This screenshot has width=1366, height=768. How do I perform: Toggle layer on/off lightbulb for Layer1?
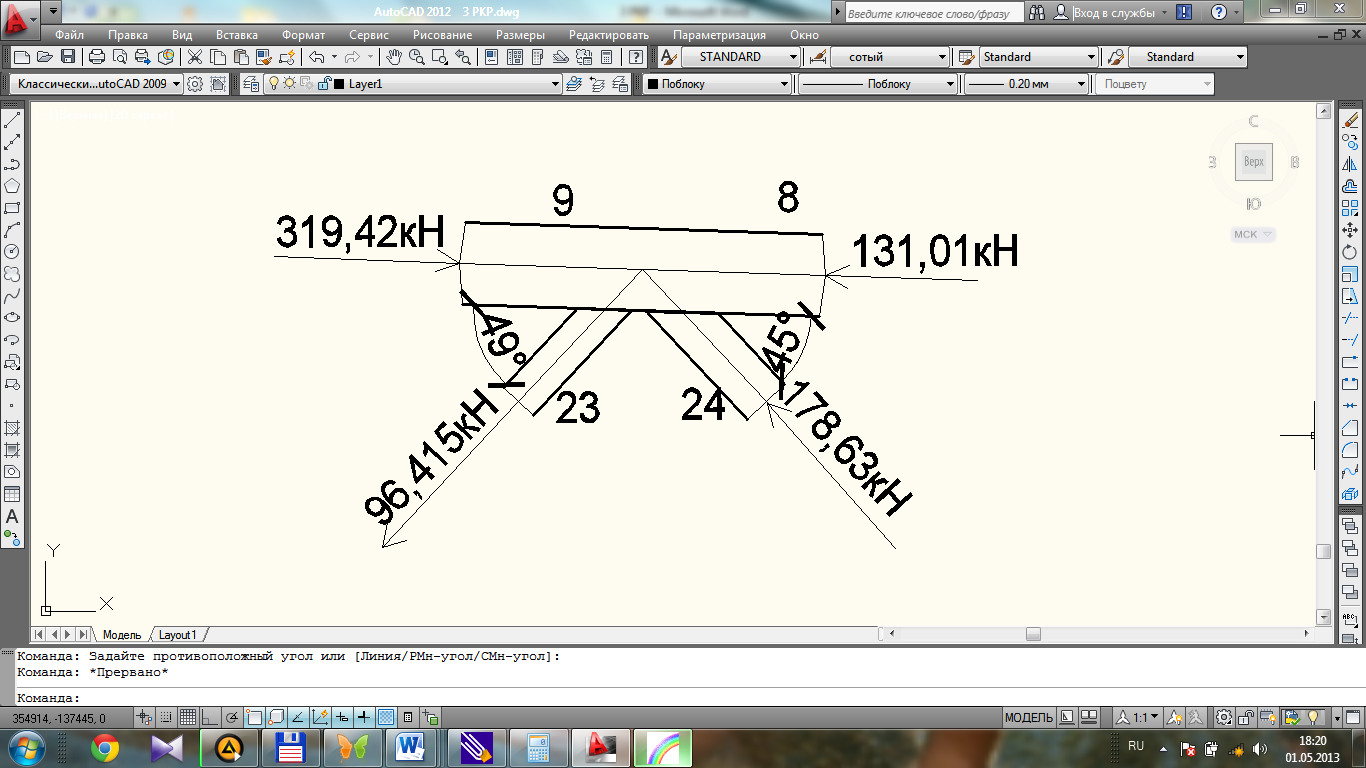pyautogui.click(x=274, y=84)
